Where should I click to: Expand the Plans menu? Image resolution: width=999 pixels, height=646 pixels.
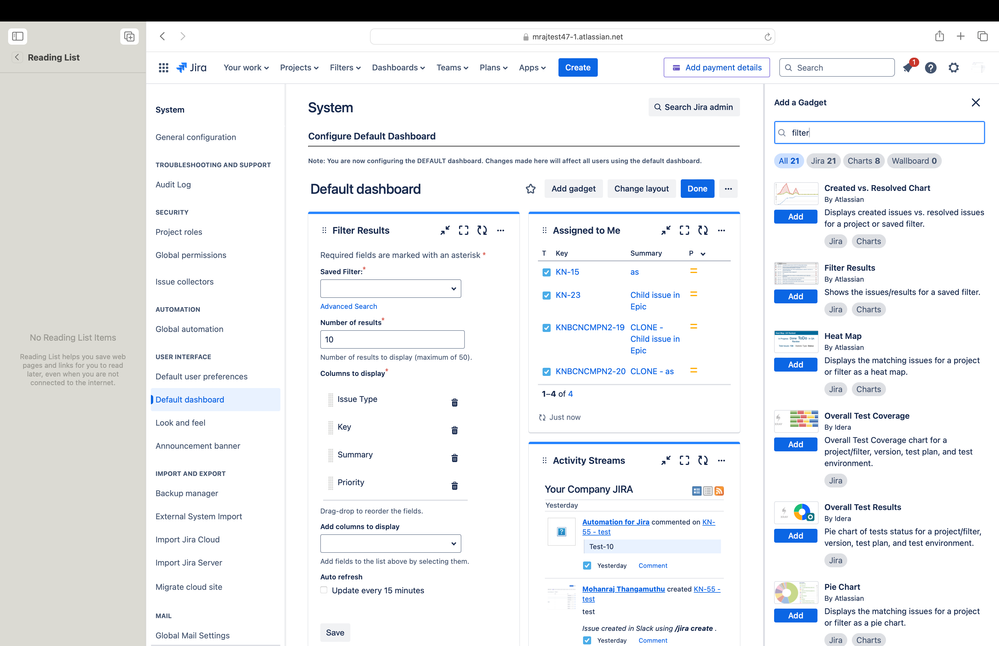pyautogui.click(x=493, y=68)
